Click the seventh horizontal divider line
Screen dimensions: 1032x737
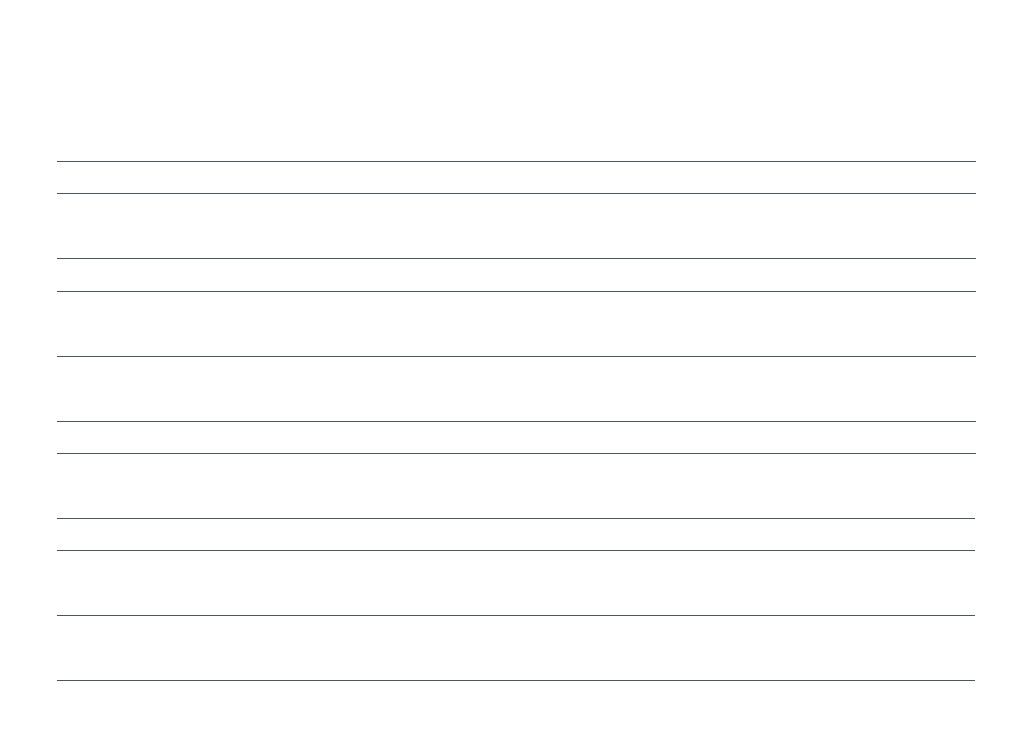point(516,453)
